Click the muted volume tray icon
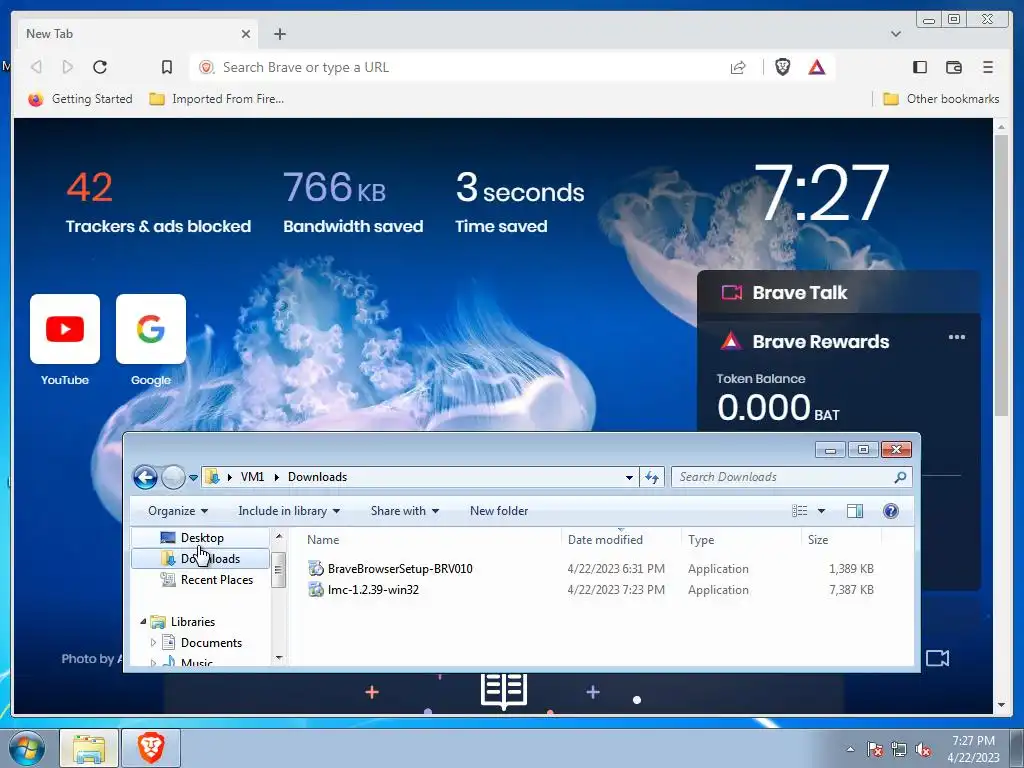The width and height of the screenshot is (1024, 768). tap(923, 750)
